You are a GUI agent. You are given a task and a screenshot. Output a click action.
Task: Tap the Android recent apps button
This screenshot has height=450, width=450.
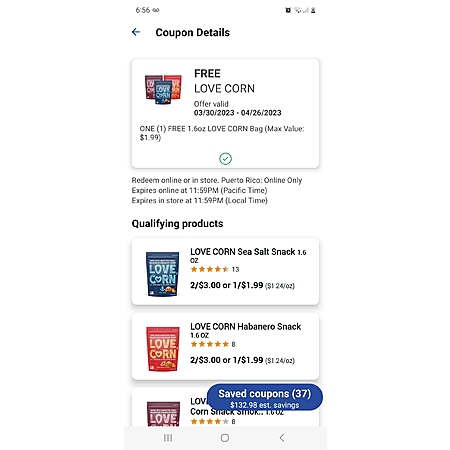pos(168,438)
